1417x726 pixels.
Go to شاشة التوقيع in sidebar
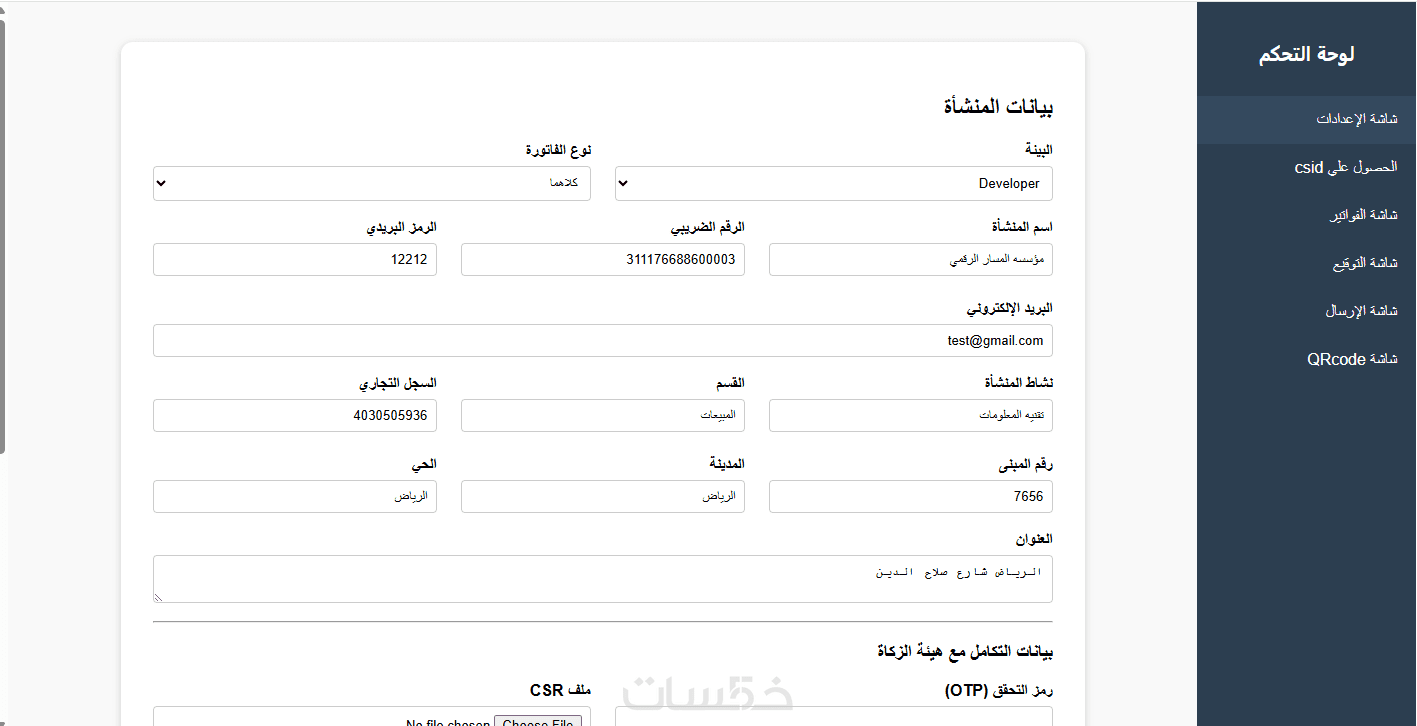[x=1306, y=263]
